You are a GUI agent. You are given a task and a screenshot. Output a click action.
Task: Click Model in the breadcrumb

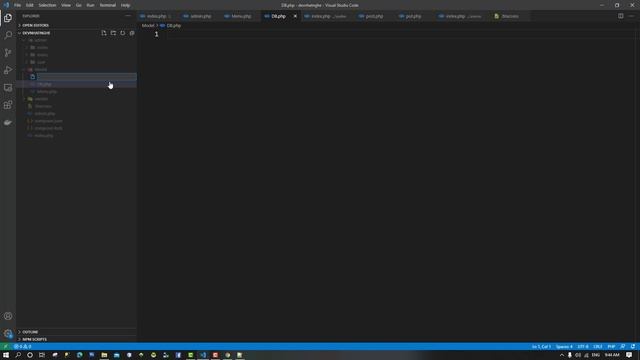pos(148,26)
